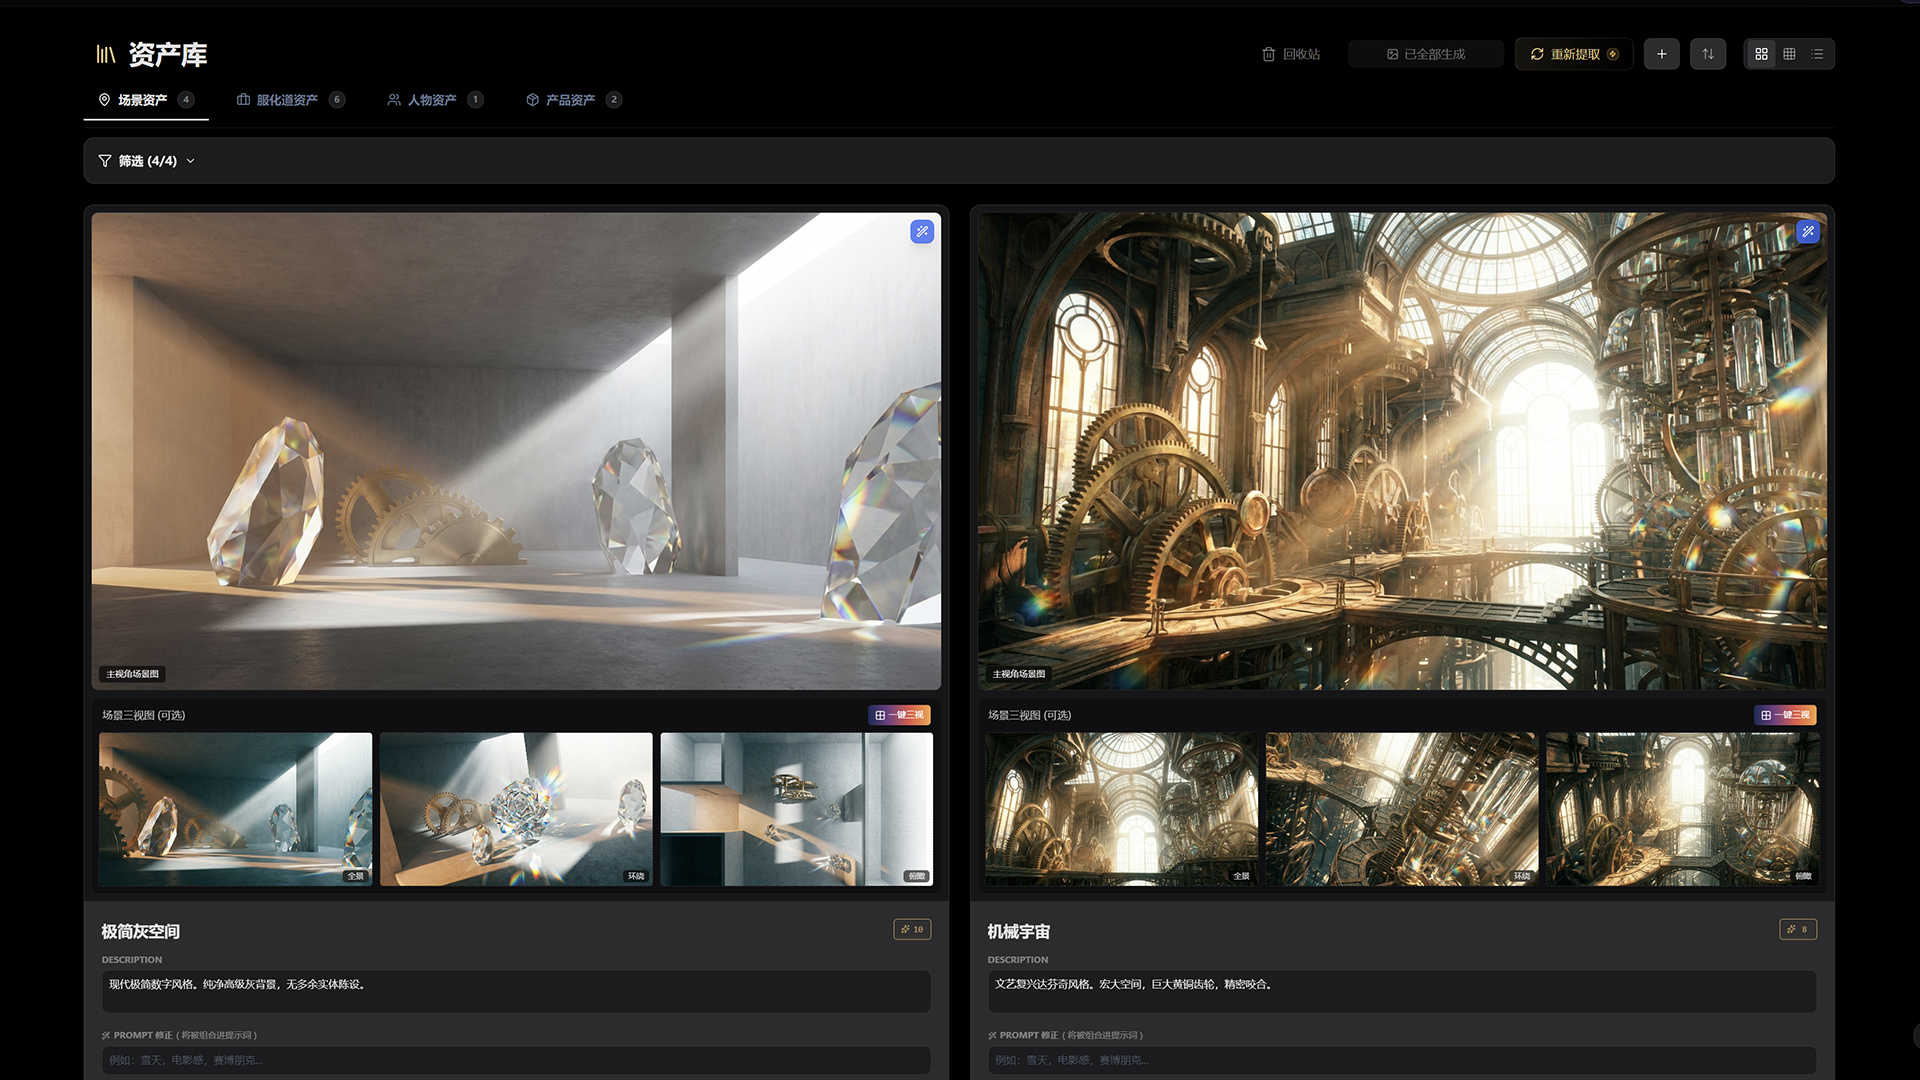Click magic wand icon on 机械宇宙 image

(1808, 232)
